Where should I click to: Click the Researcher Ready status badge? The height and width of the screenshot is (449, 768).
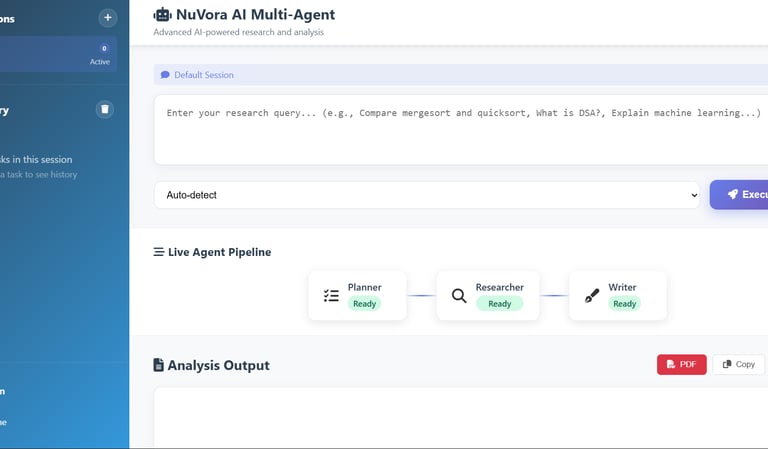point(500,304)
